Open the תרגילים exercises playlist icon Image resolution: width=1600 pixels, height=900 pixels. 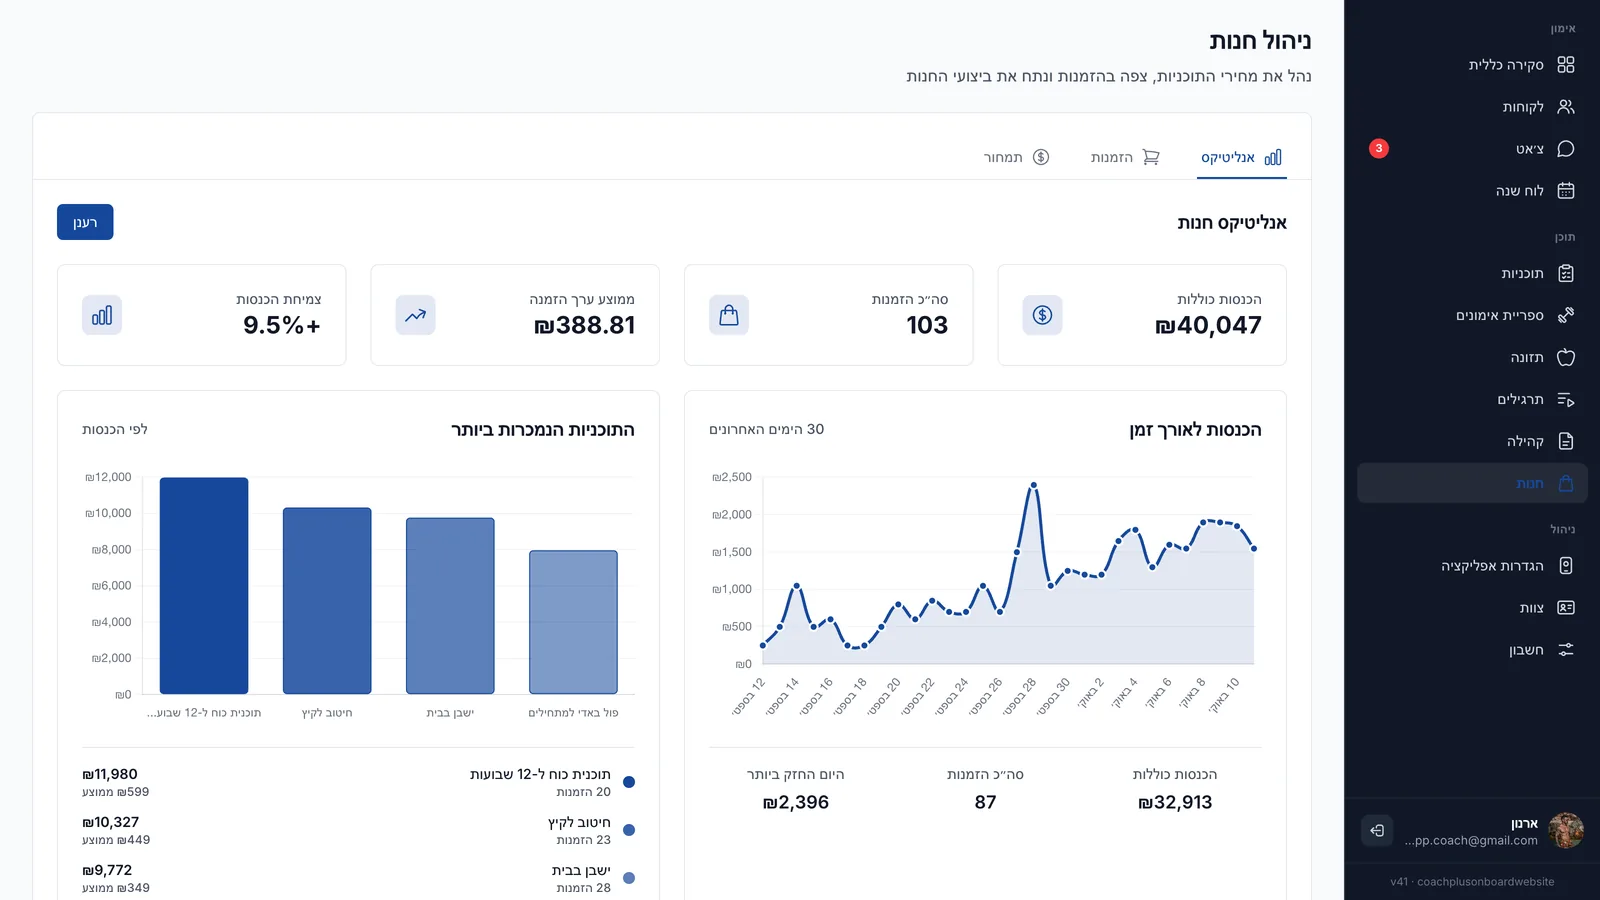[1566, 400]
